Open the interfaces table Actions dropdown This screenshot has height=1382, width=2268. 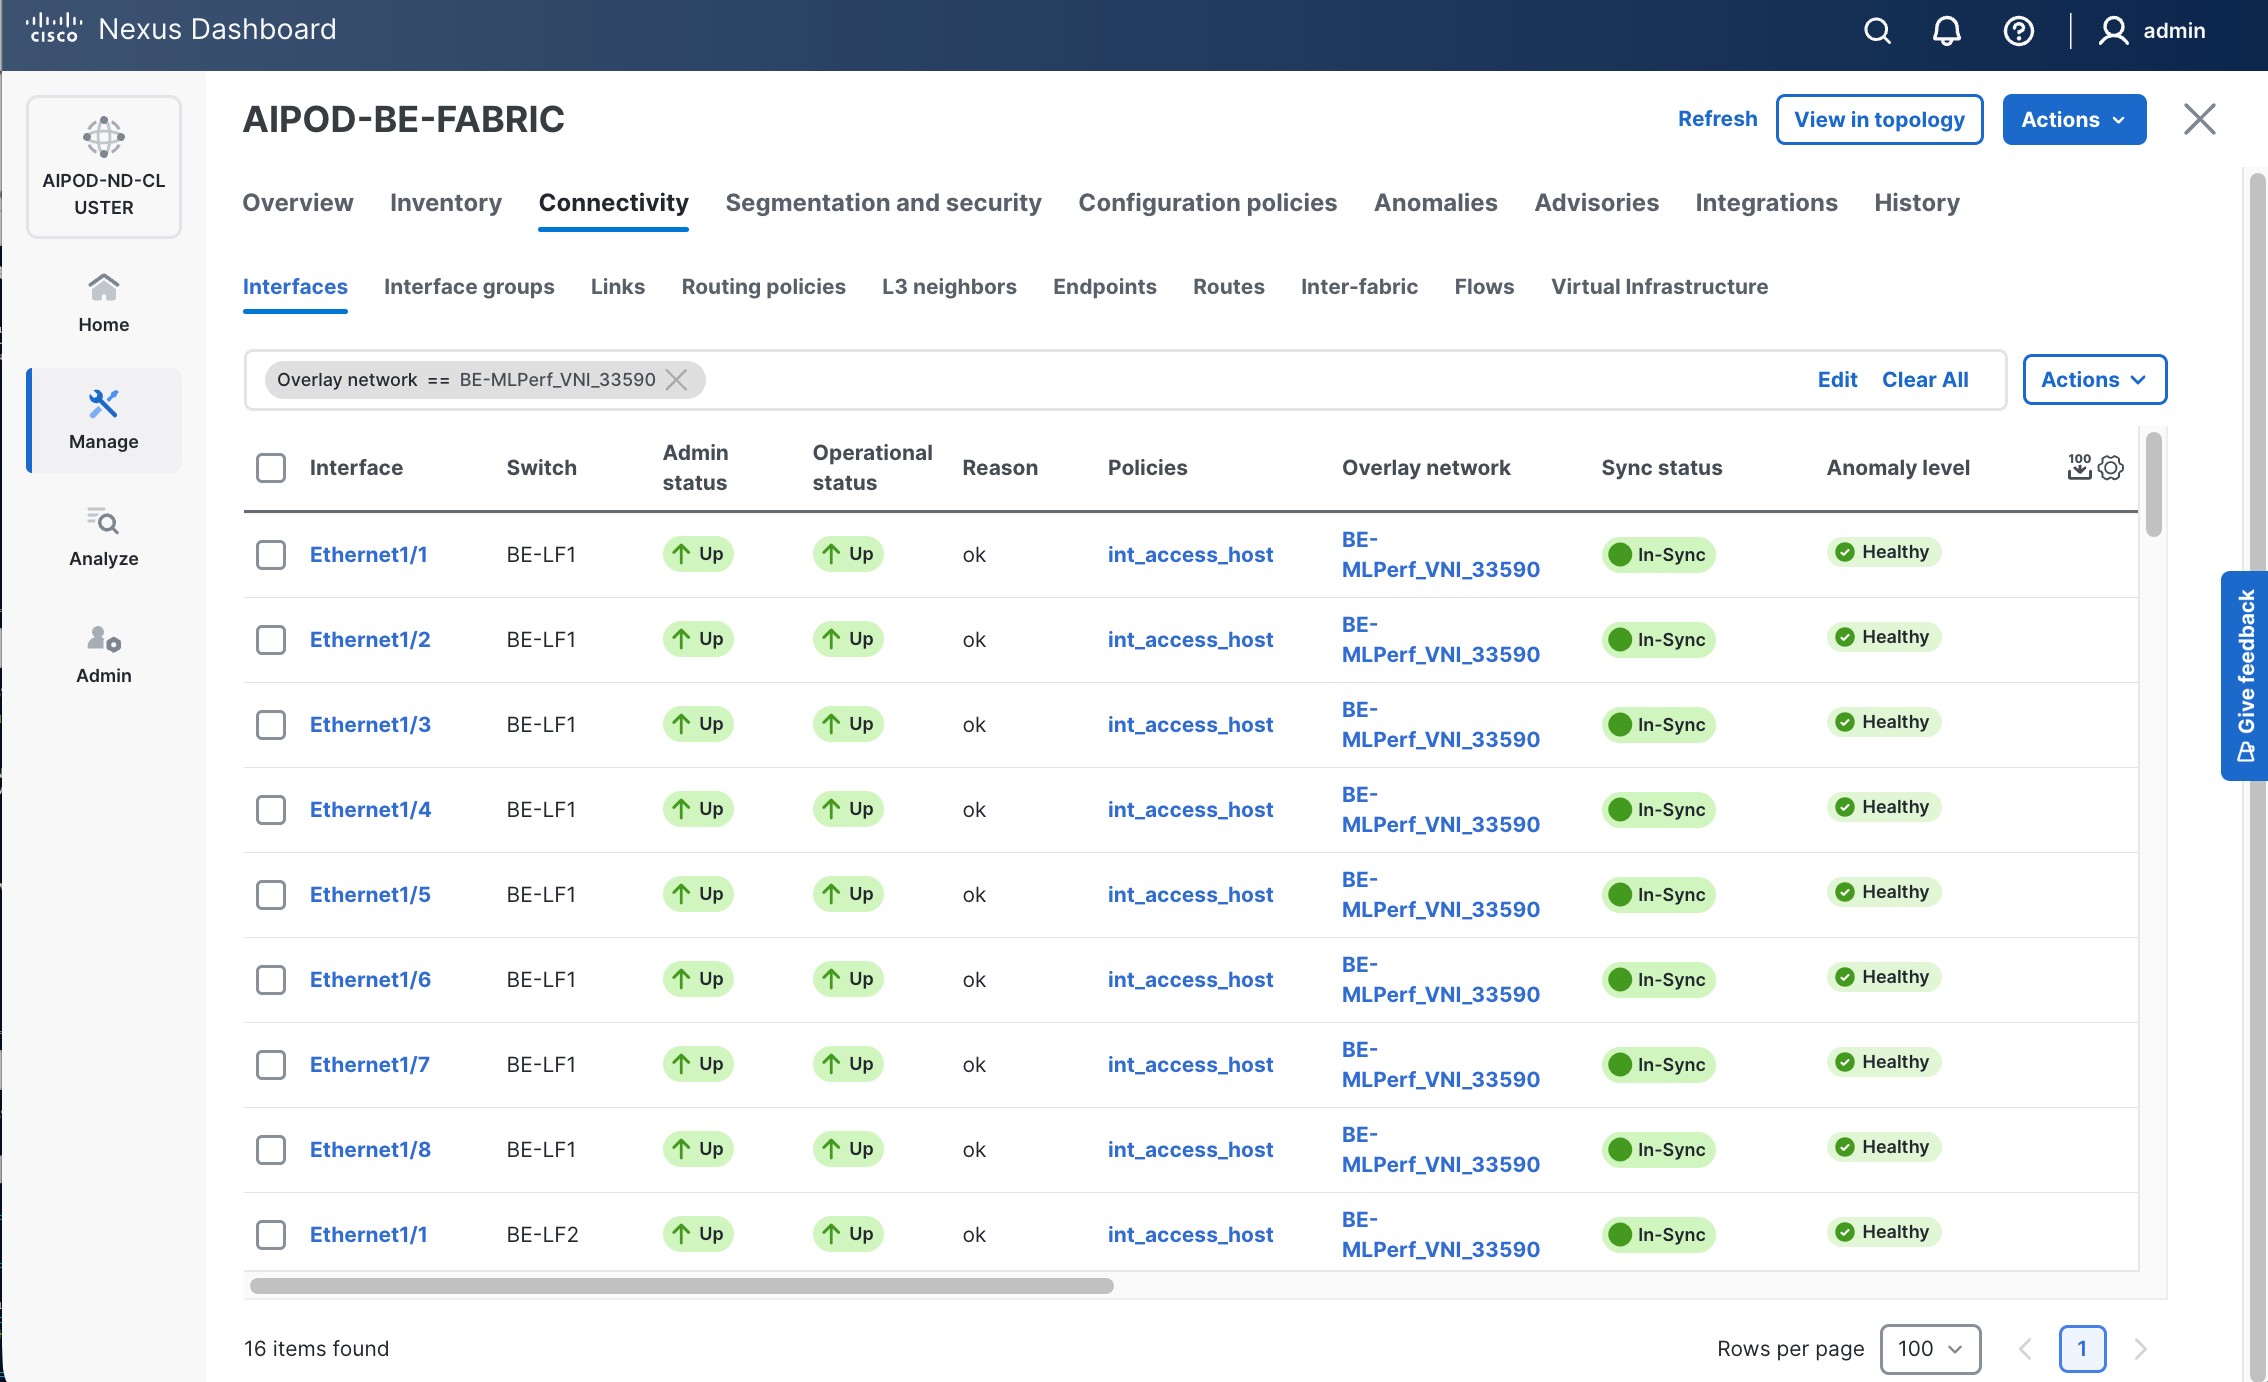click(2094, 380)
